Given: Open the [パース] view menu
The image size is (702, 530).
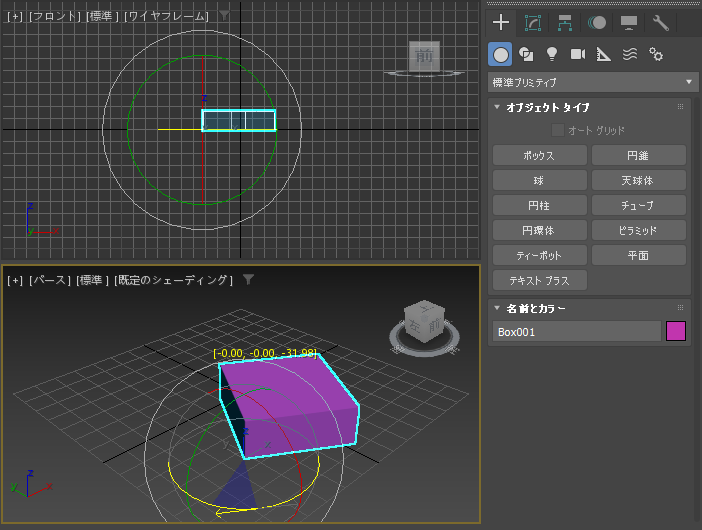Looking at the screenshot, I should click(x=50, y=281).
